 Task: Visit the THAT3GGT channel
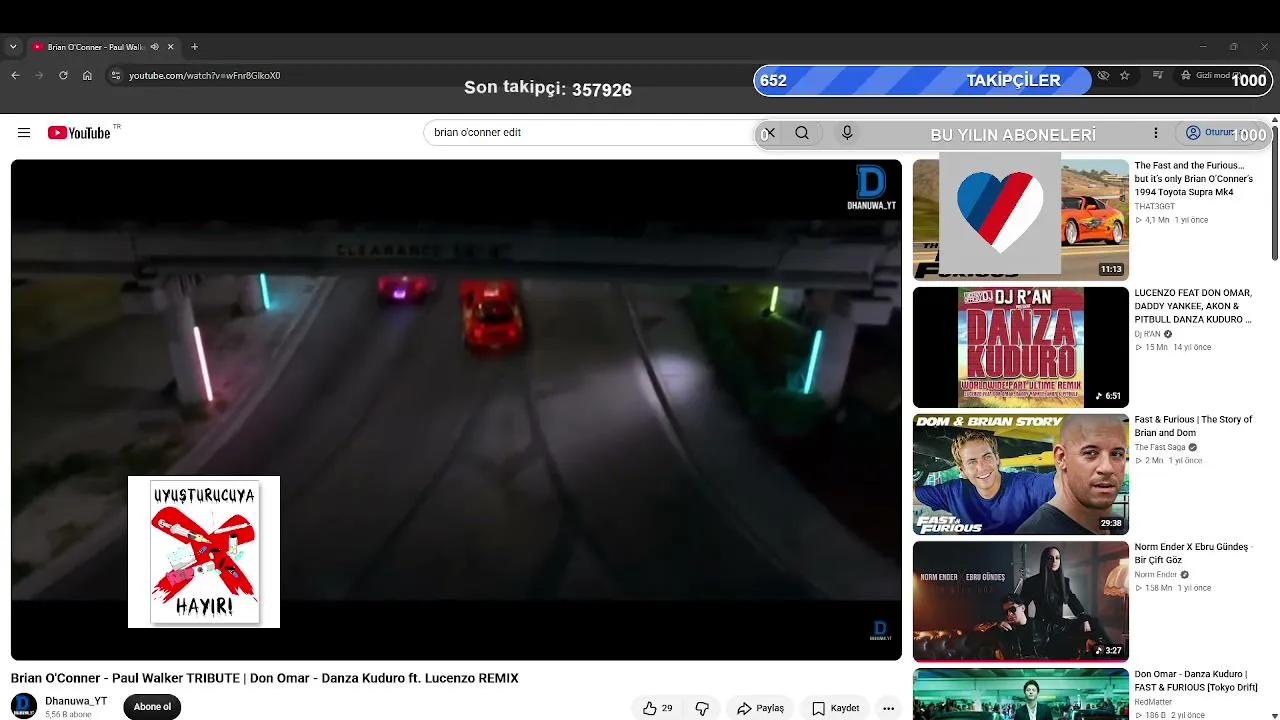(1154, 206)
